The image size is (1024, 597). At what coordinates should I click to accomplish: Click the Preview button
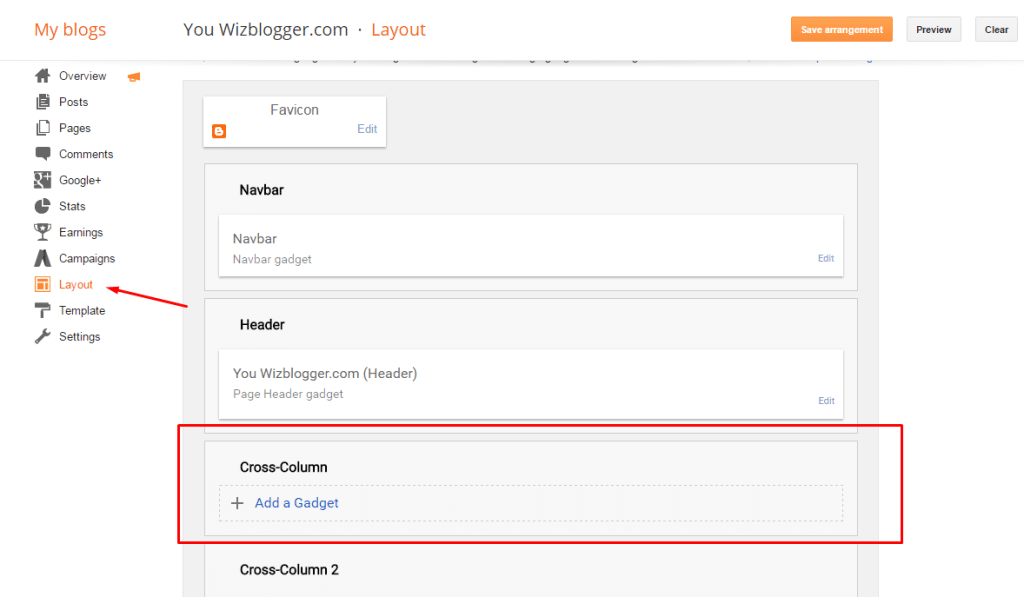click(933, 30)
